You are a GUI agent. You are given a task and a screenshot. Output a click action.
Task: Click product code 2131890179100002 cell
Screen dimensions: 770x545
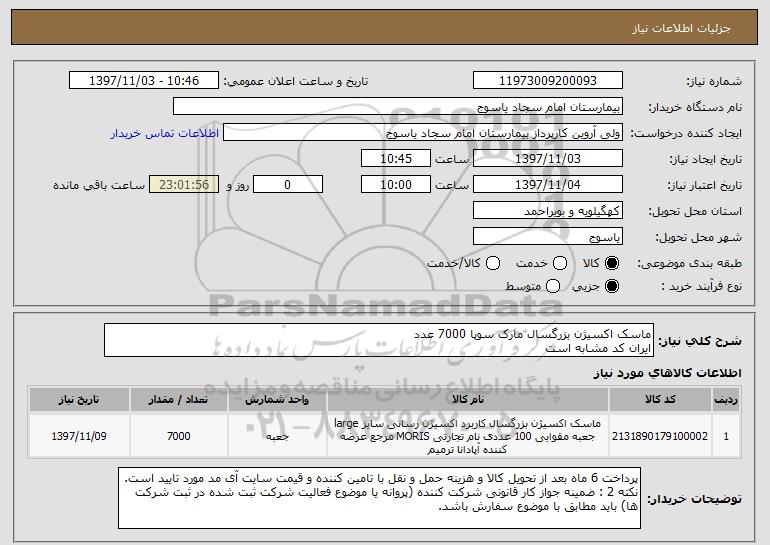point(660,436)
